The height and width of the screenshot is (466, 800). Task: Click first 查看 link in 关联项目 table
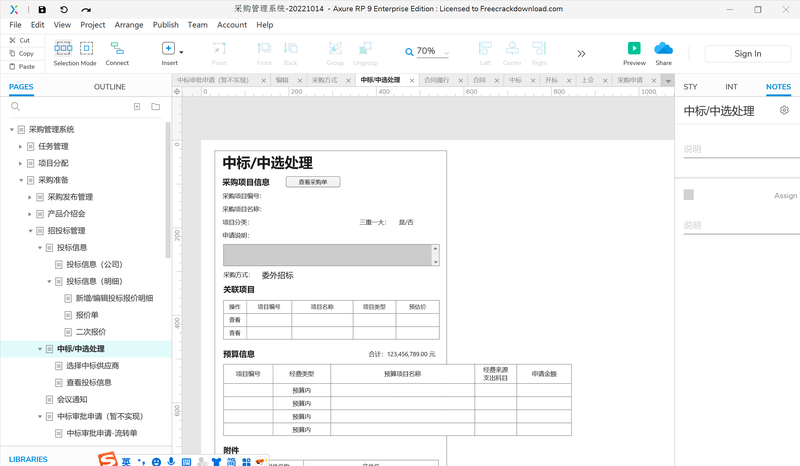coord(235,320)
